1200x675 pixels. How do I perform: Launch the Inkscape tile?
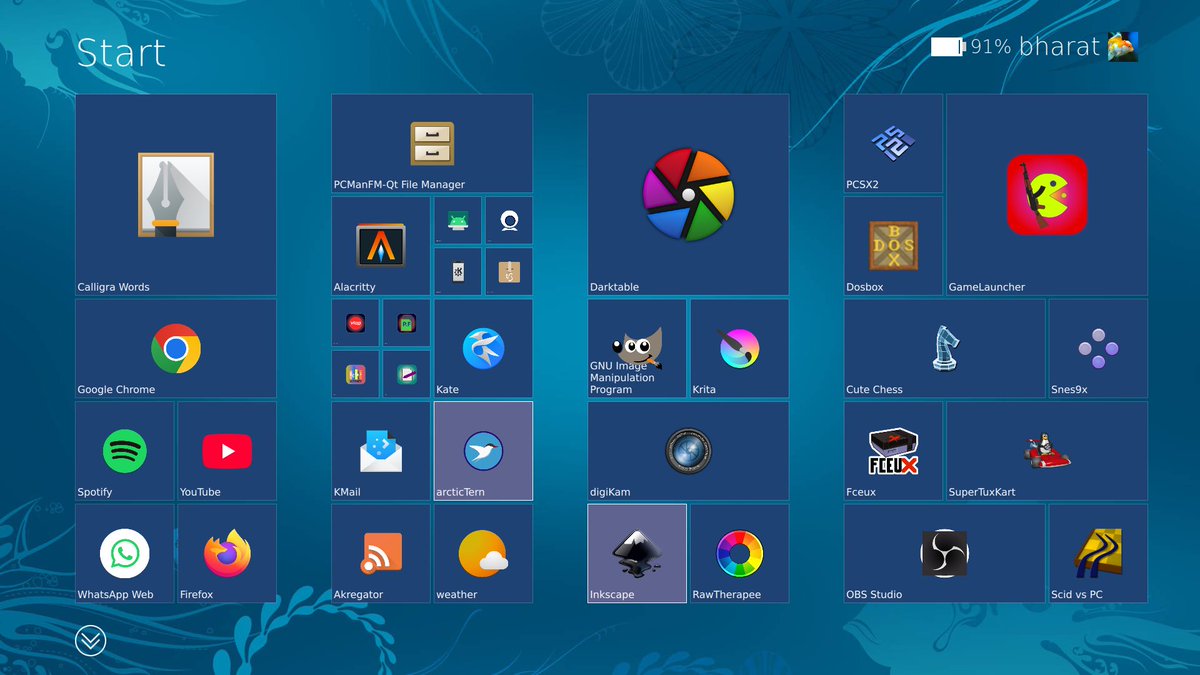click(637, 553)
